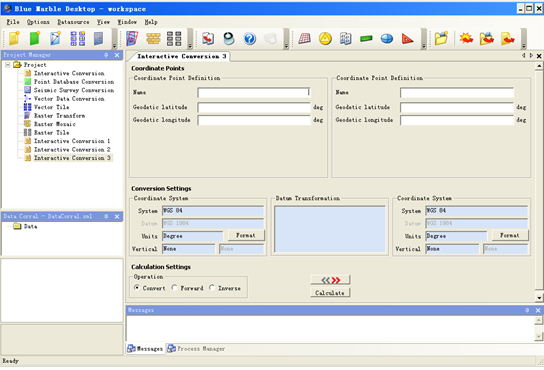Select the Forward operation radio button
This screenshot has width=544, height=370.
tap(174, 287)
